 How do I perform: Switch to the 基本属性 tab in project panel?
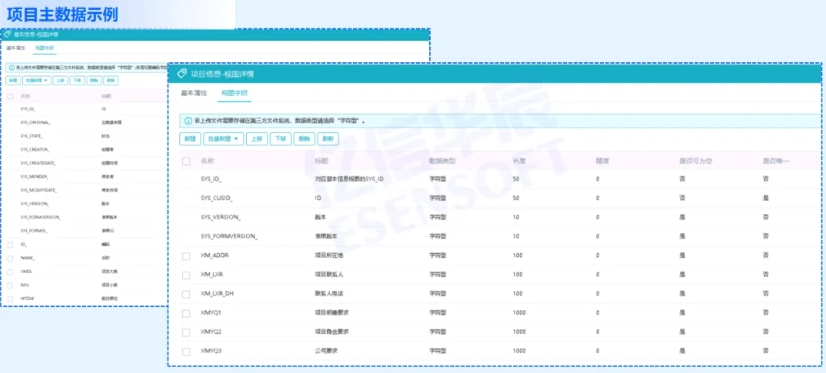tap(194, 93)
